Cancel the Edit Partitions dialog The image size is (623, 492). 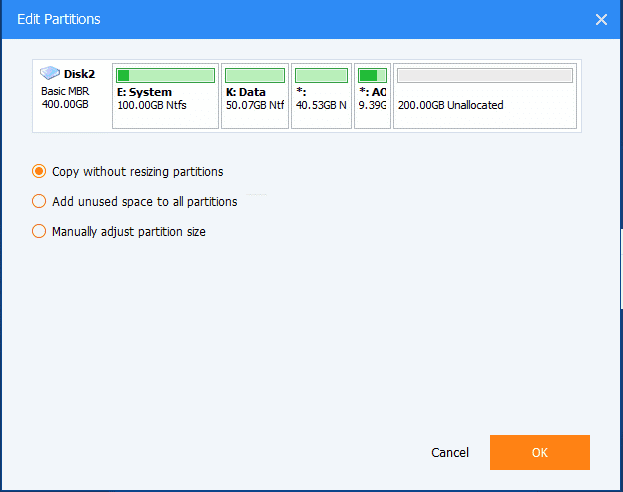(x=450, y=453)
